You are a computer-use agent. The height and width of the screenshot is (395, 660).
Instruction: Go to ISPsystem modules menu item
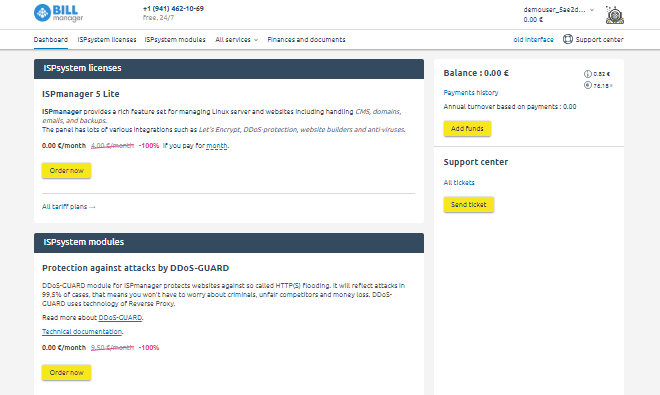175,40
